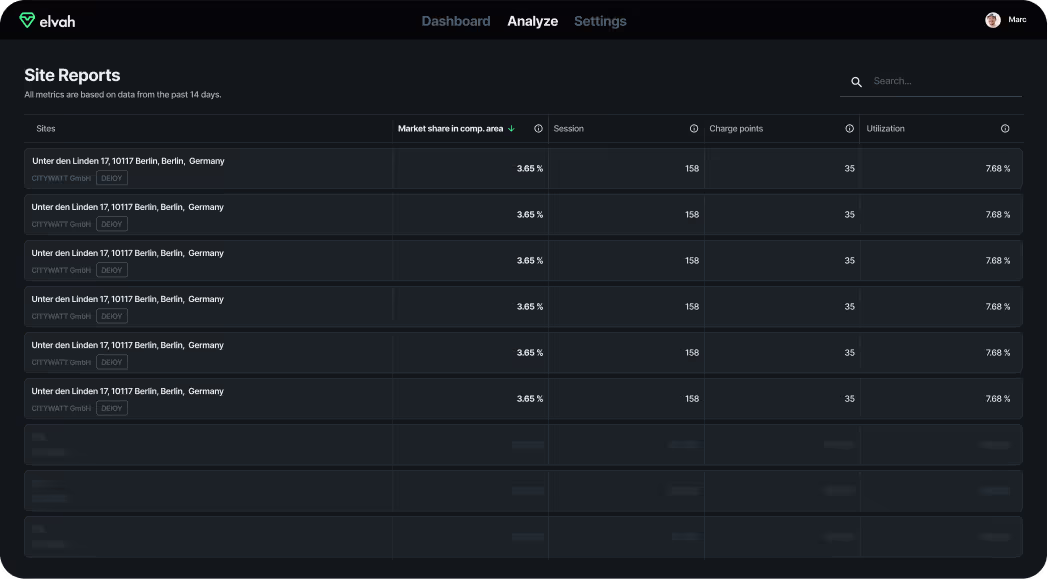This screenshot has height=579, width=1048.
Task: Click the Sites column header
Action: pos(45,128)
